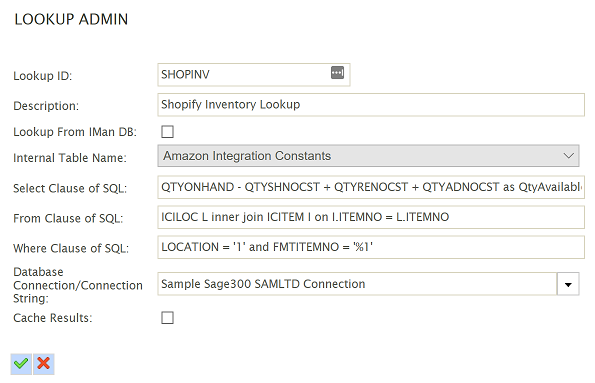Click the Shopify Inventory Lookup description field
This screenshot has width=595, height=383.
371,105
